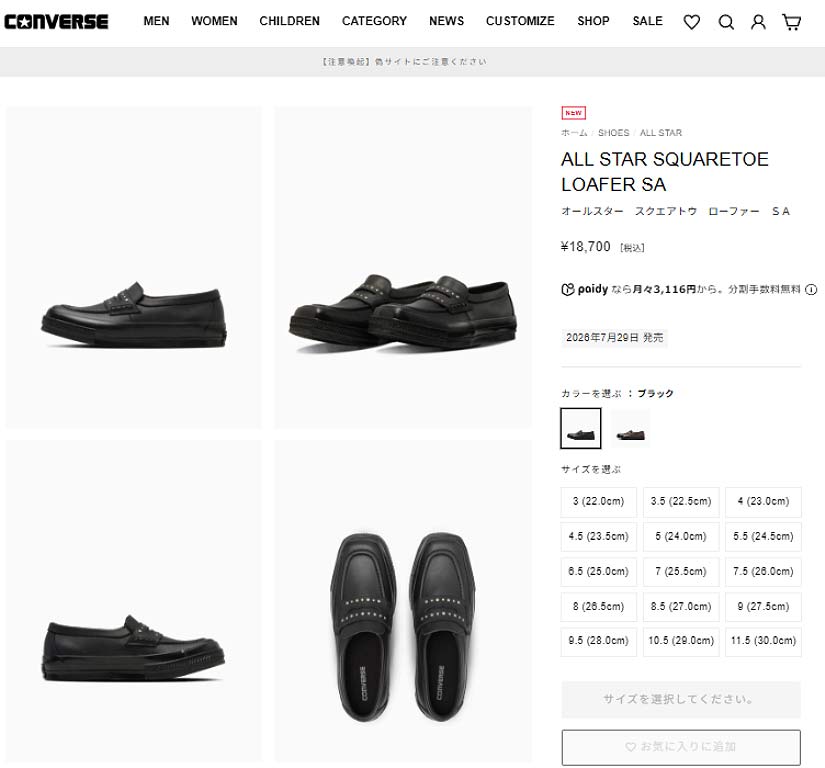Choose size 9 (27.5cm)

[x=763, y=607]
